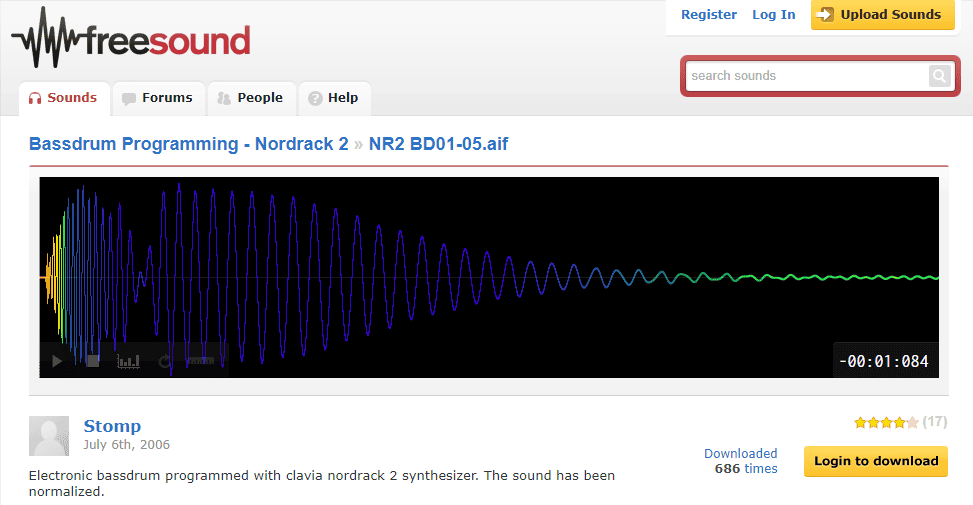
Task: Toggle loop playback in the player
Action: click(x=164, y=361)
